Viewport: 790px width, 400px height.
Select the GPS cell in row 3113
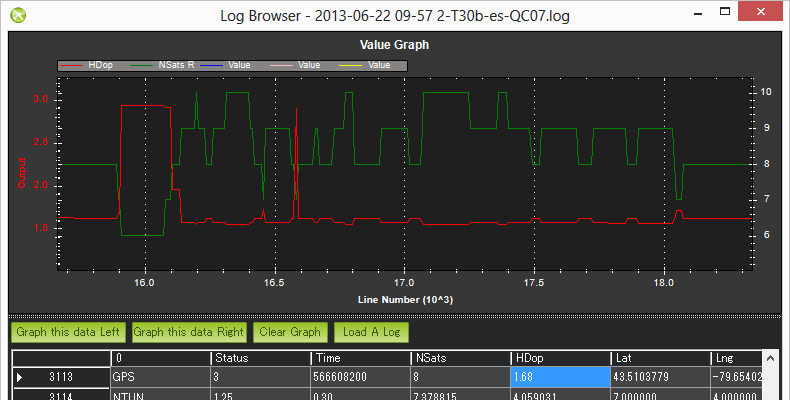[160, 377]
